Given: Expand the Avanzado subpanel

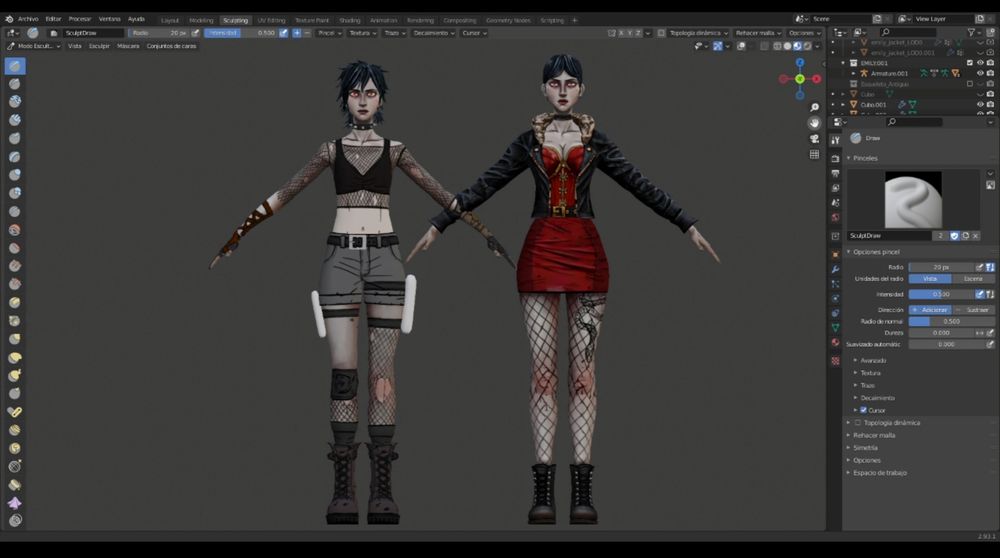Looking at the screenshot, I should 872,360.
